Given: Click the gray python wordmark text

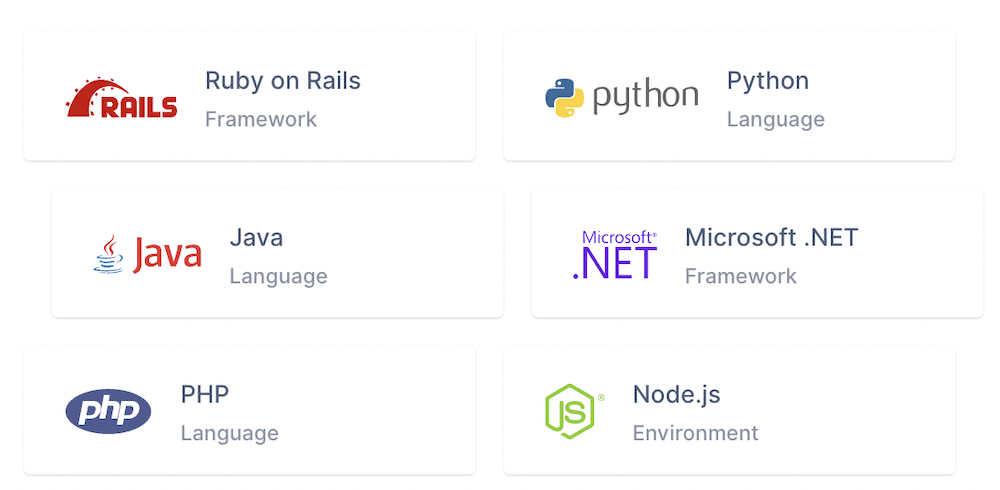Looking at the screenshot, I should tap(645, 98).
